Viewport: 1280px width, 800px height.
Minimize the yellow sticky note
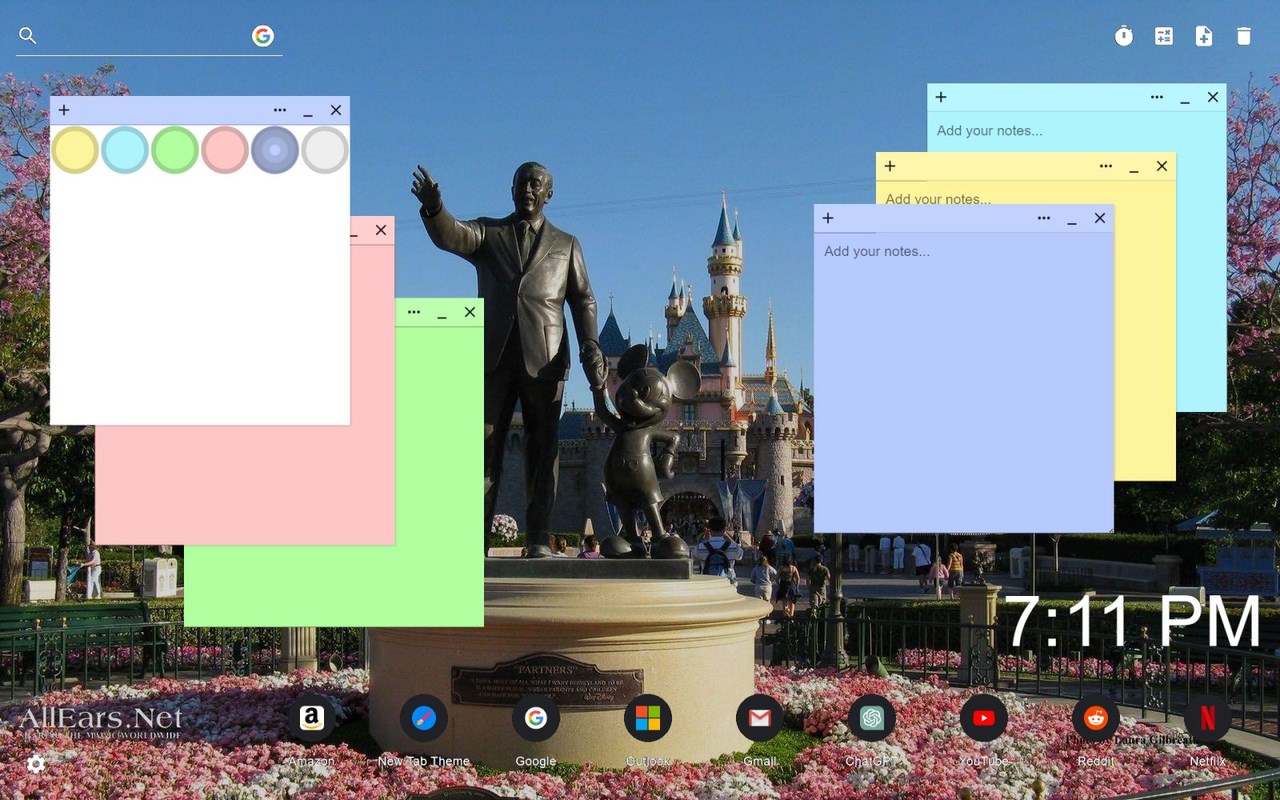(1134, 166)
